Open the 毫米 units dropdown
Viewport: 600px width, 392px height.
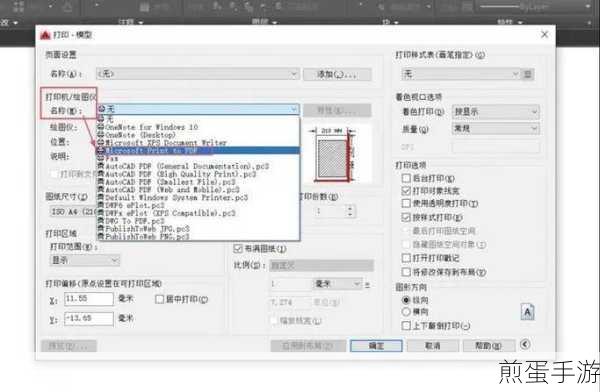click(x=338, y=284)
